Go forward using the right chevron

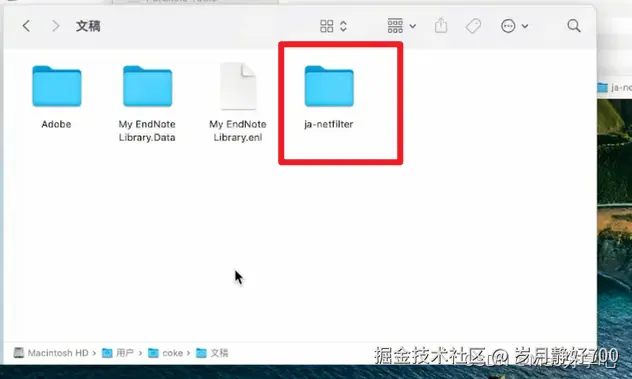(x=56, y=26)
